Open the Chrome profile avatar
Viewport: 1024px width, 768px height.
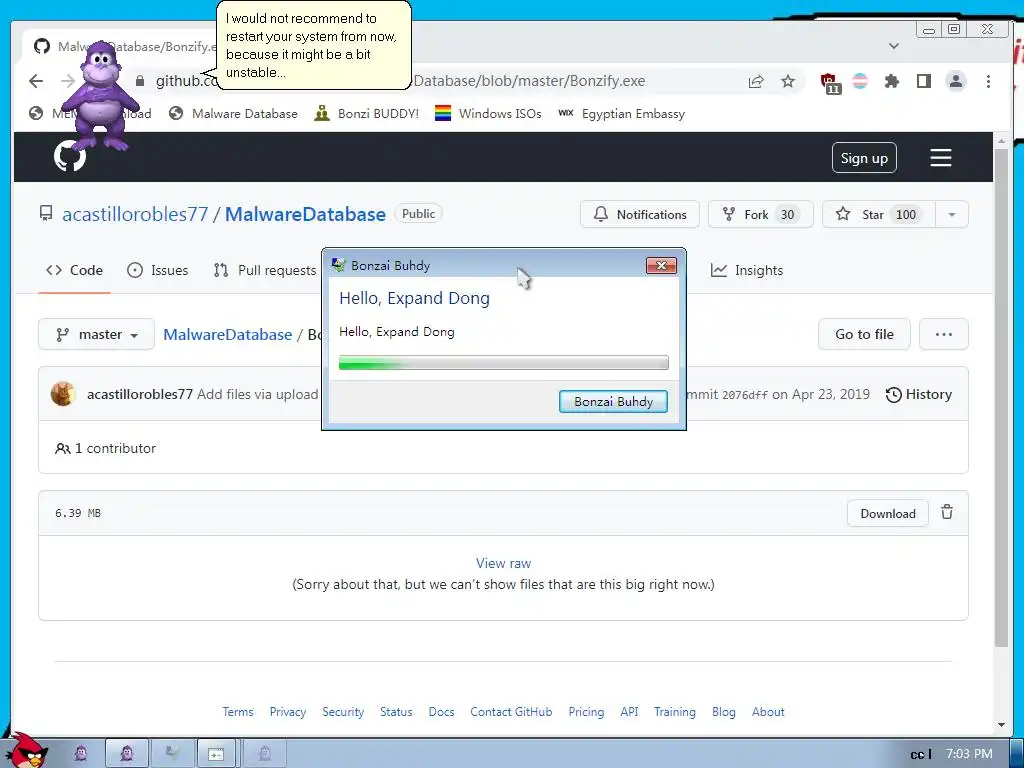point(955,81)
